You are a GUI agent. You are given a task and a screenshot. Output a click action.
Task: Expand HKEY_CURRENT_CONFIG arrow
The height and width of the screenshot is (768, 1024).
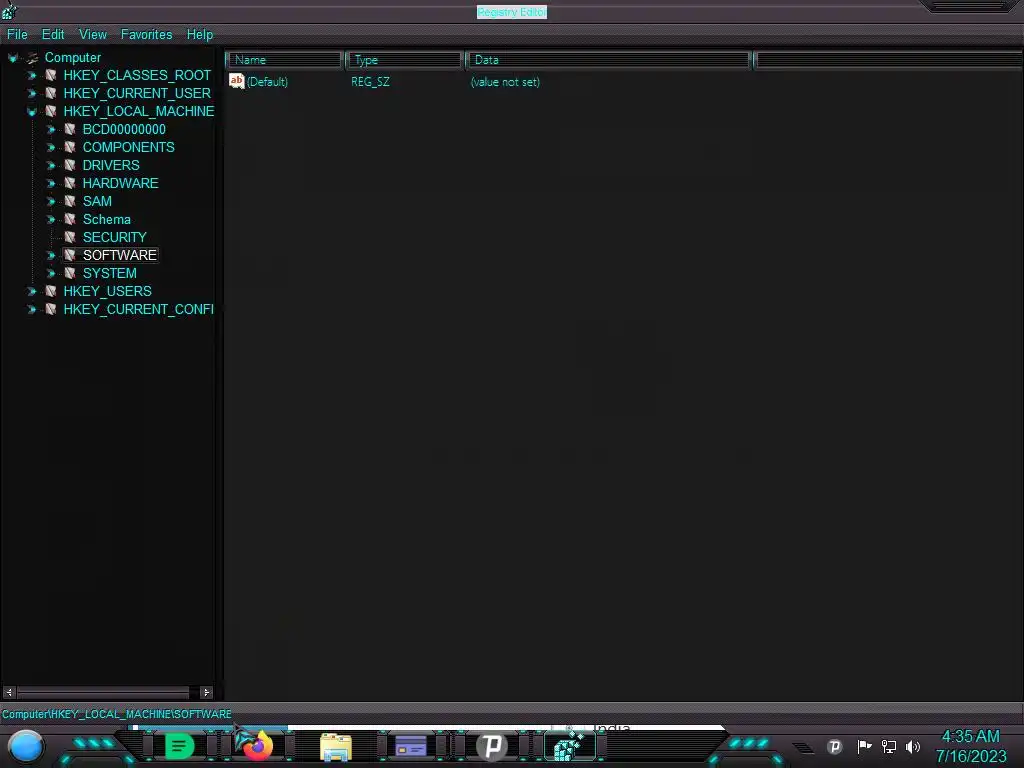[x=31, y=309]
